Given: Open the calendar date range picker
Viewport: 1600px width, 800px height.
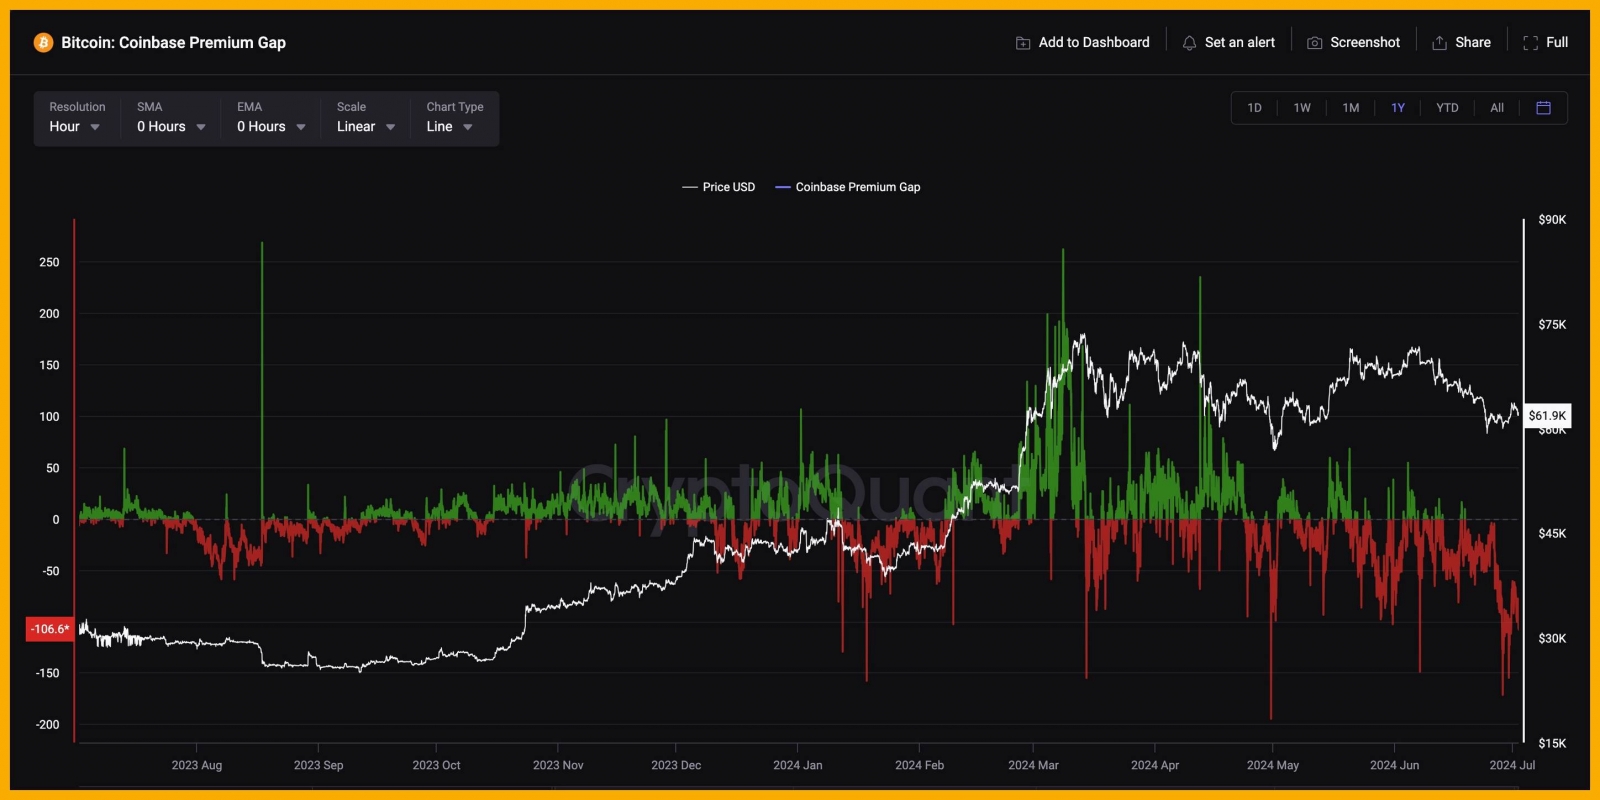Looking at the screenshot, I should click(1543, 108).
